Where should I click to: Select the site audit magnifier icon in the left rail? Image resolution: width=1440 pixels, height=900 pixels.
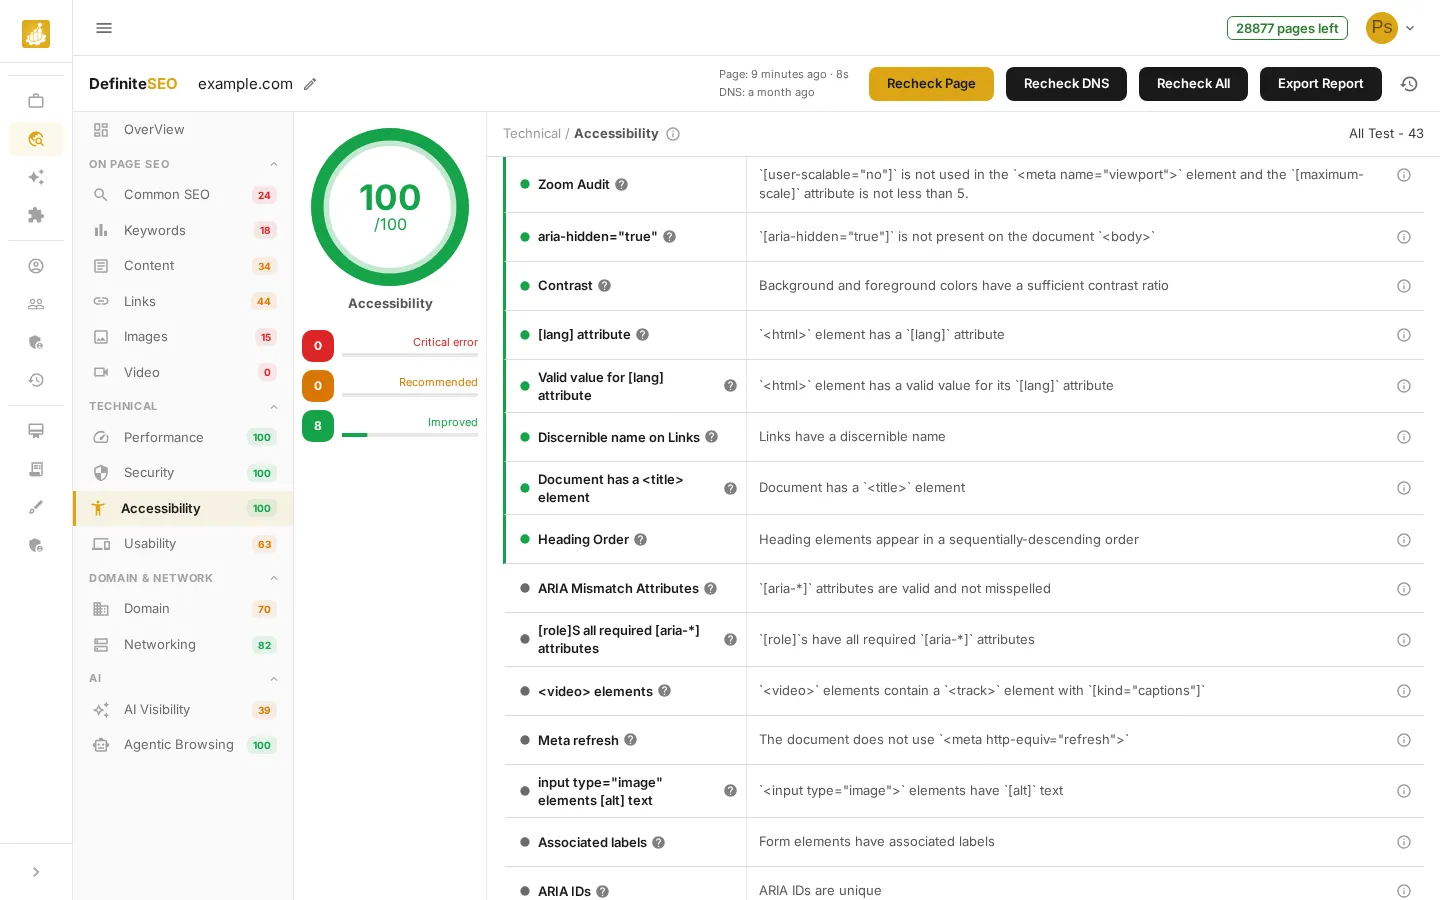coord(36,139)
